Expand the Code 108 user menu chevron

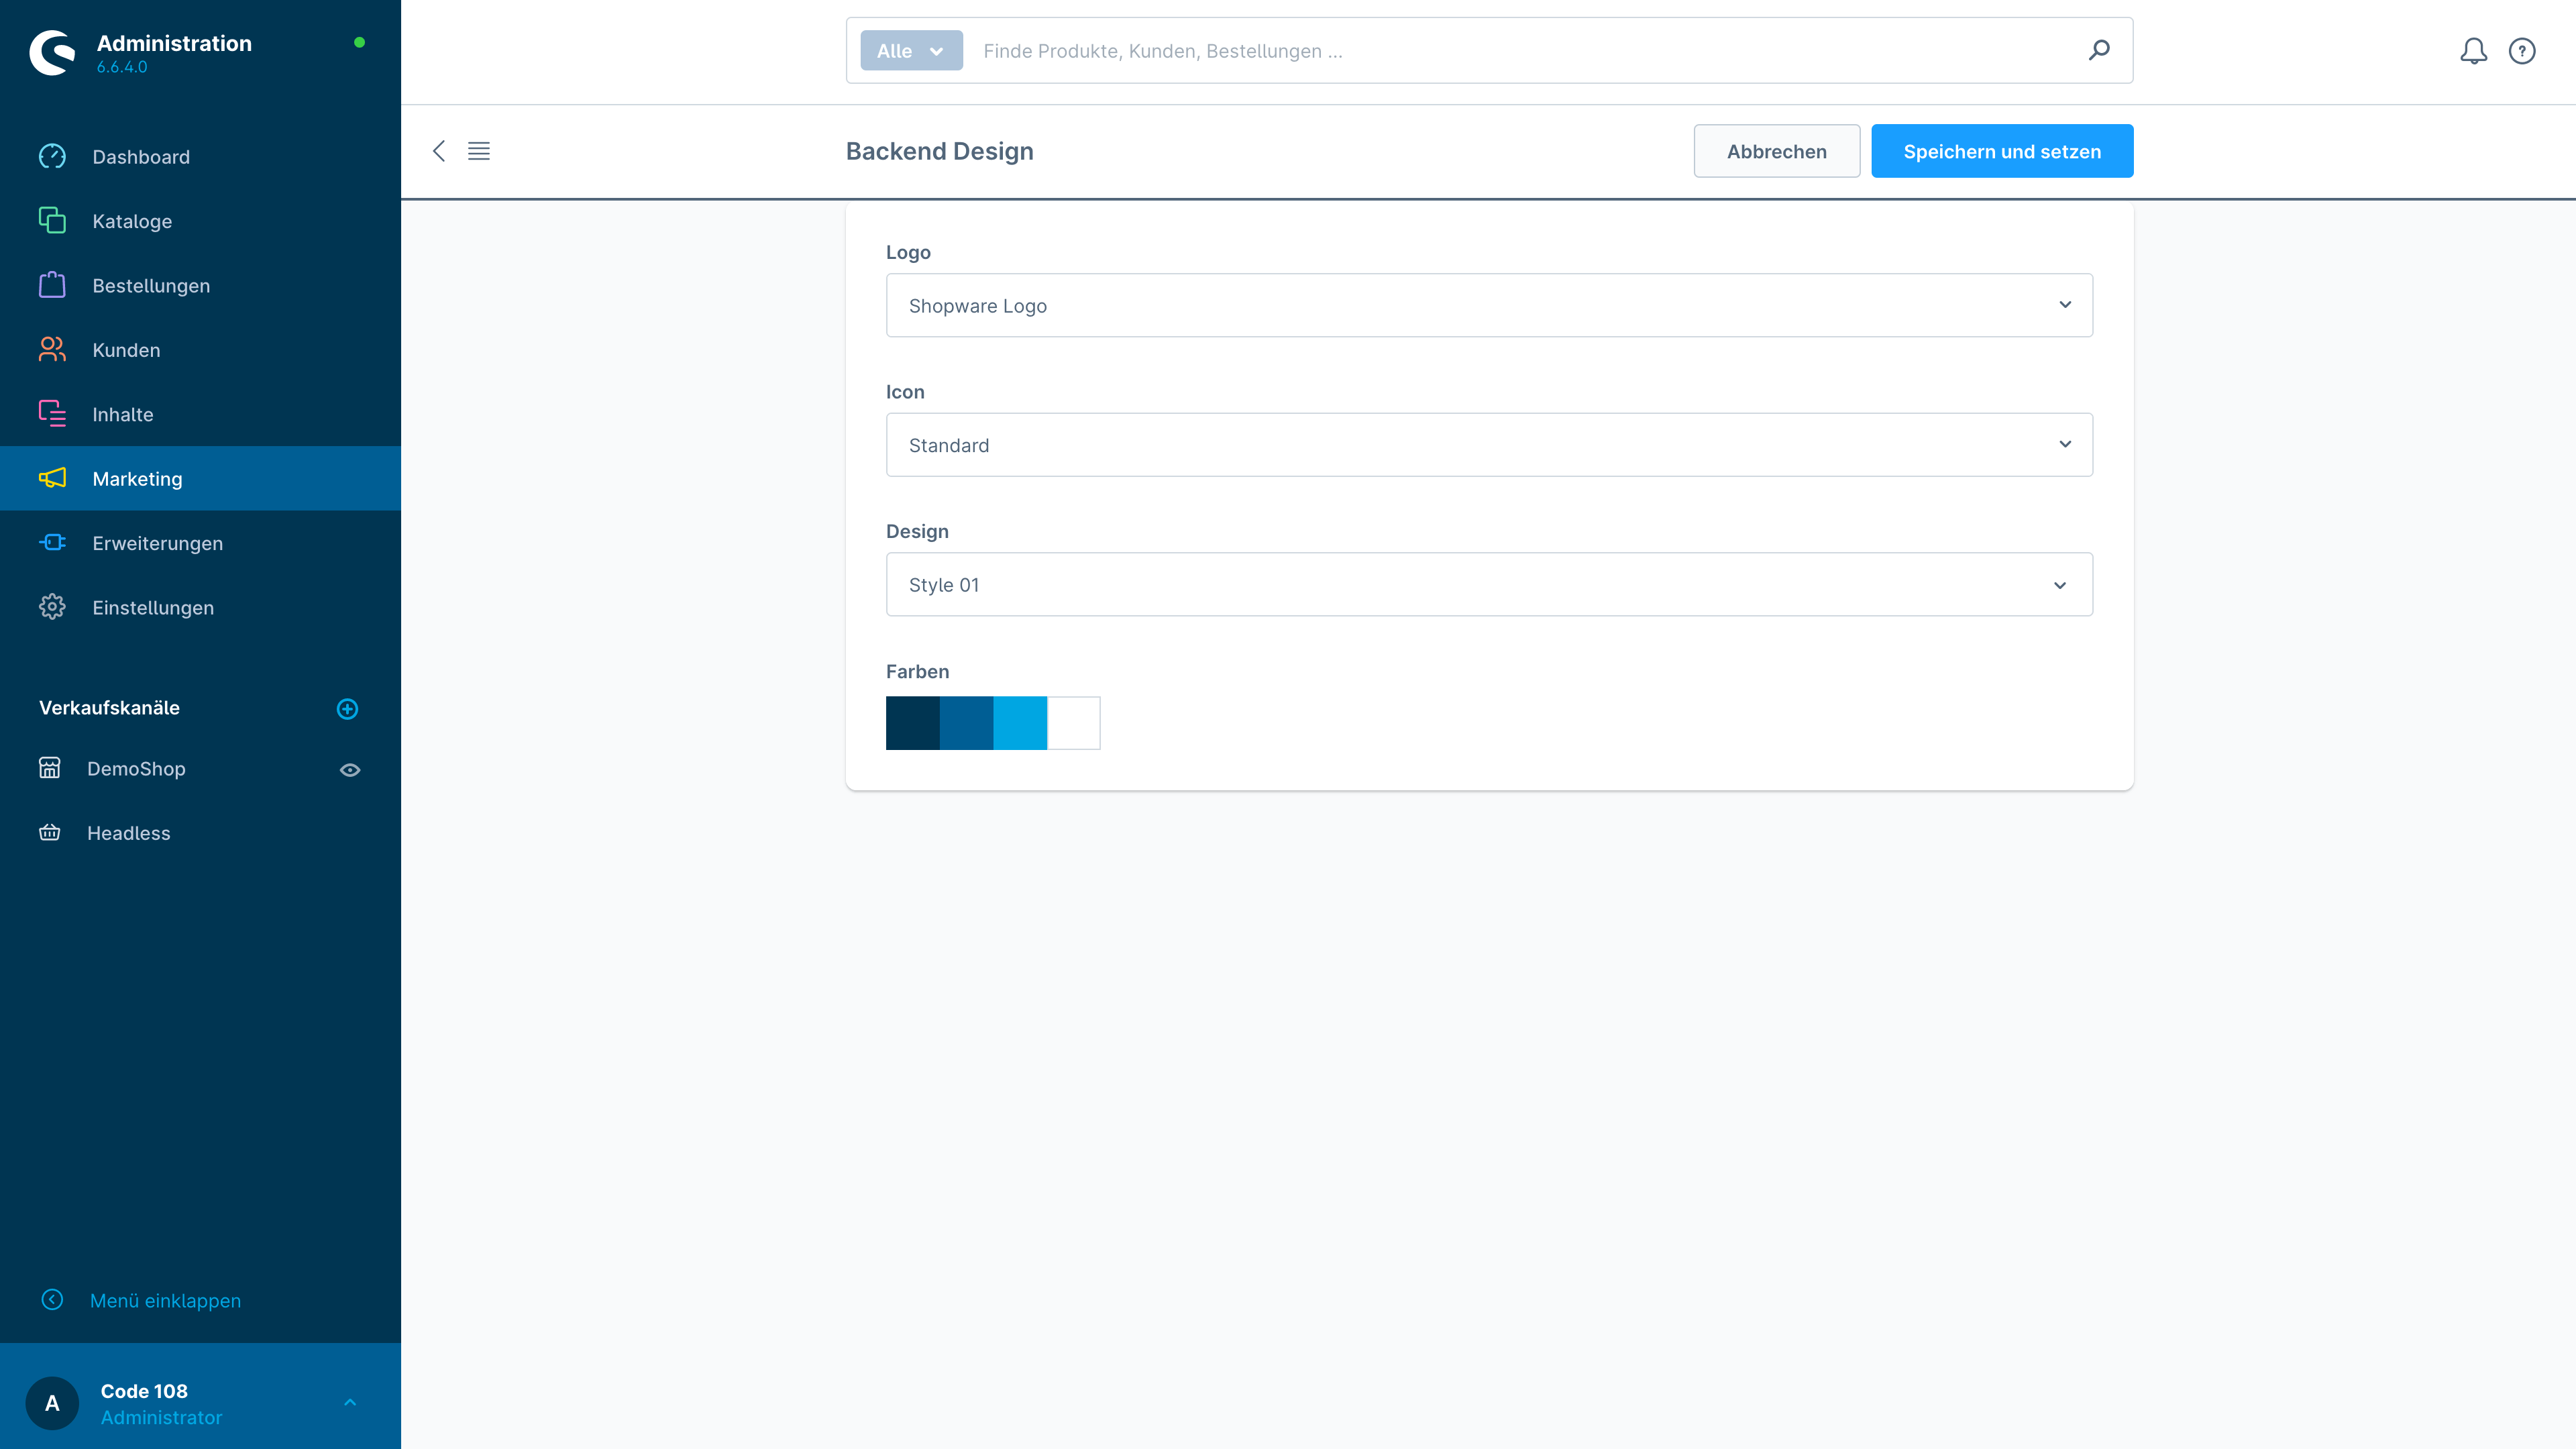(x=350, y=1403)
